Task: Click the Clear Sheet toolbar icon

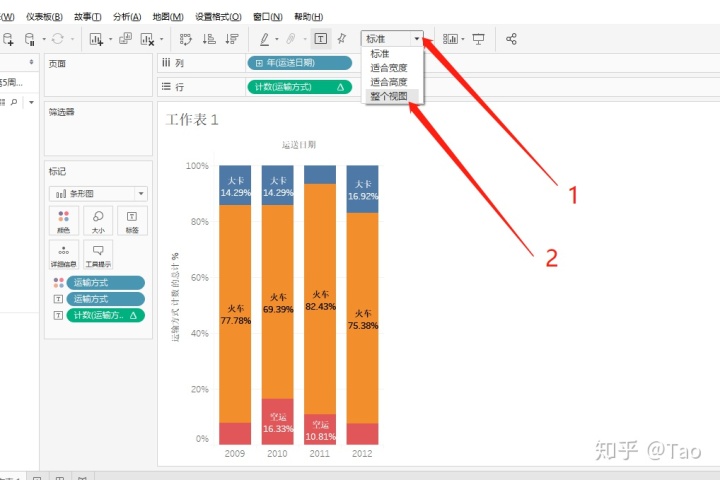Action: 147,40
